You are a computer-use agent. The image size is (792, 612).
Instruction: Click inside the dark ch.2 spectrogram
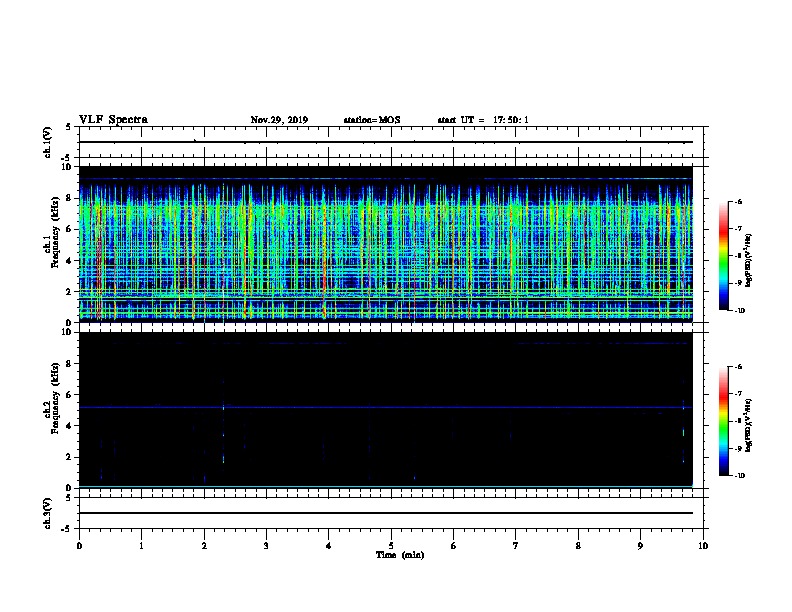386,410
